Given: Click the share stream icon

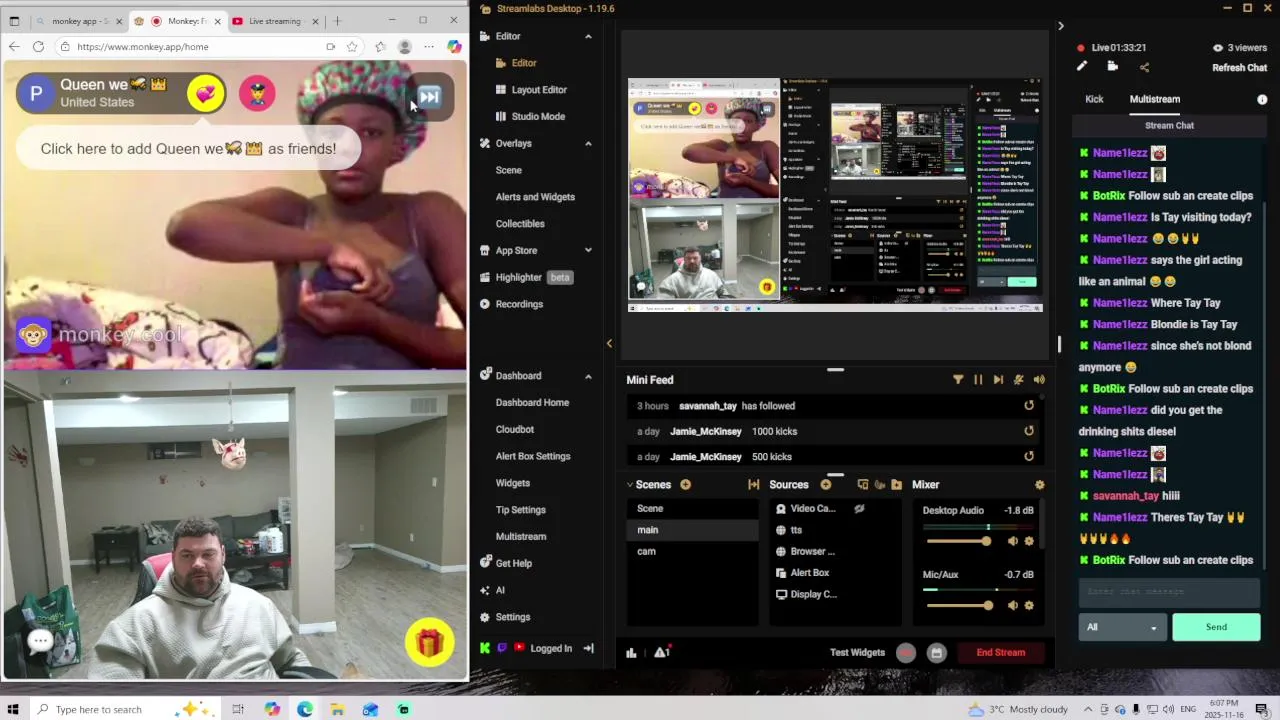Looking at the screenshot, I should point(1144,67).
